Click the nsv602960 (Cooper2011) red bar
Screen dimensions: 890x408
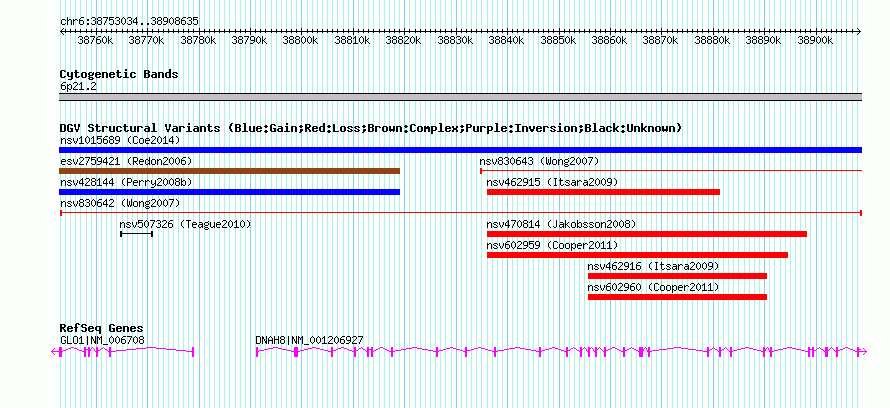(x=677, y=297)
